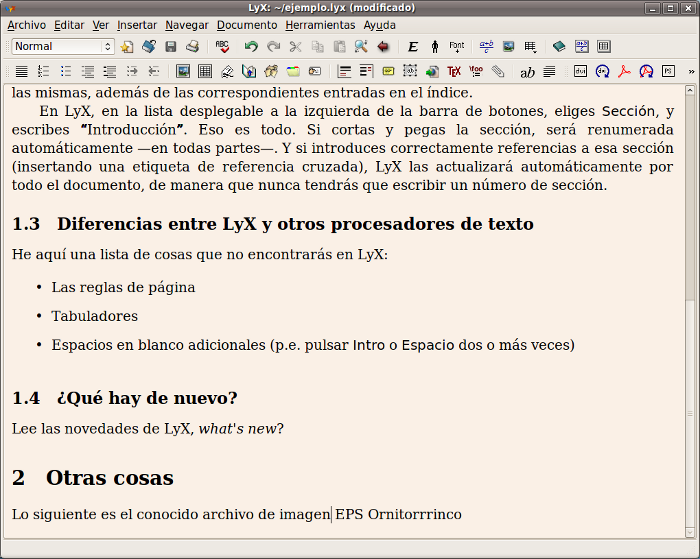The image size is (700, 559).
Task: Insert citation icon
Action: [271, 71]
